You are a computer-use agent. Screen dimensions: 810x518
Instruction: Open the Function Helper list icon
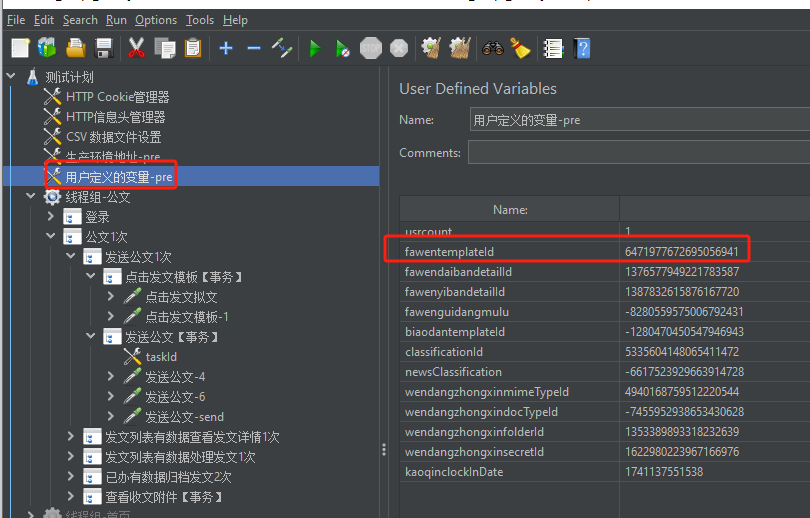554,49
